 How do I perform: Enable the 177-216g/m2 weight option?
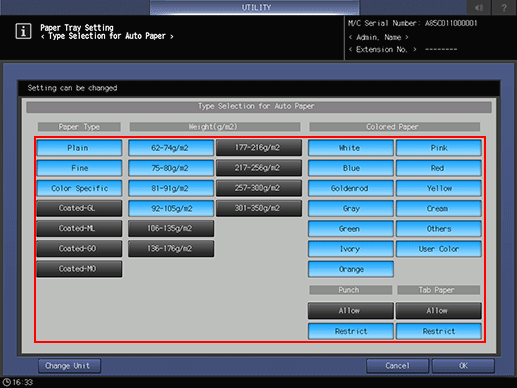point(259,148)
